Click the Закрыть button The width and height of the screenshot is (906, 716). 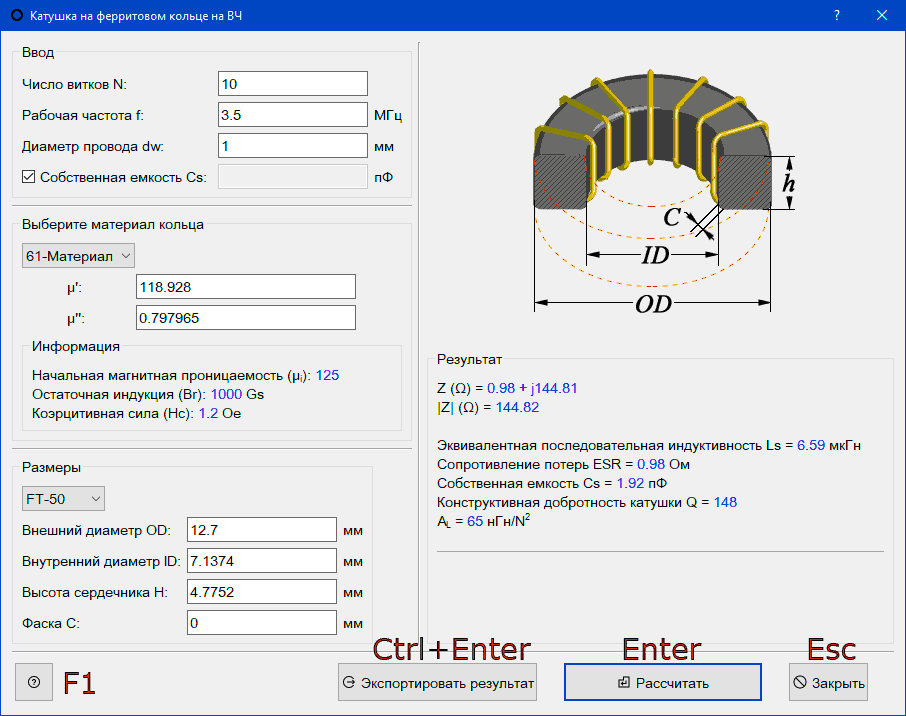click(828, 682)
